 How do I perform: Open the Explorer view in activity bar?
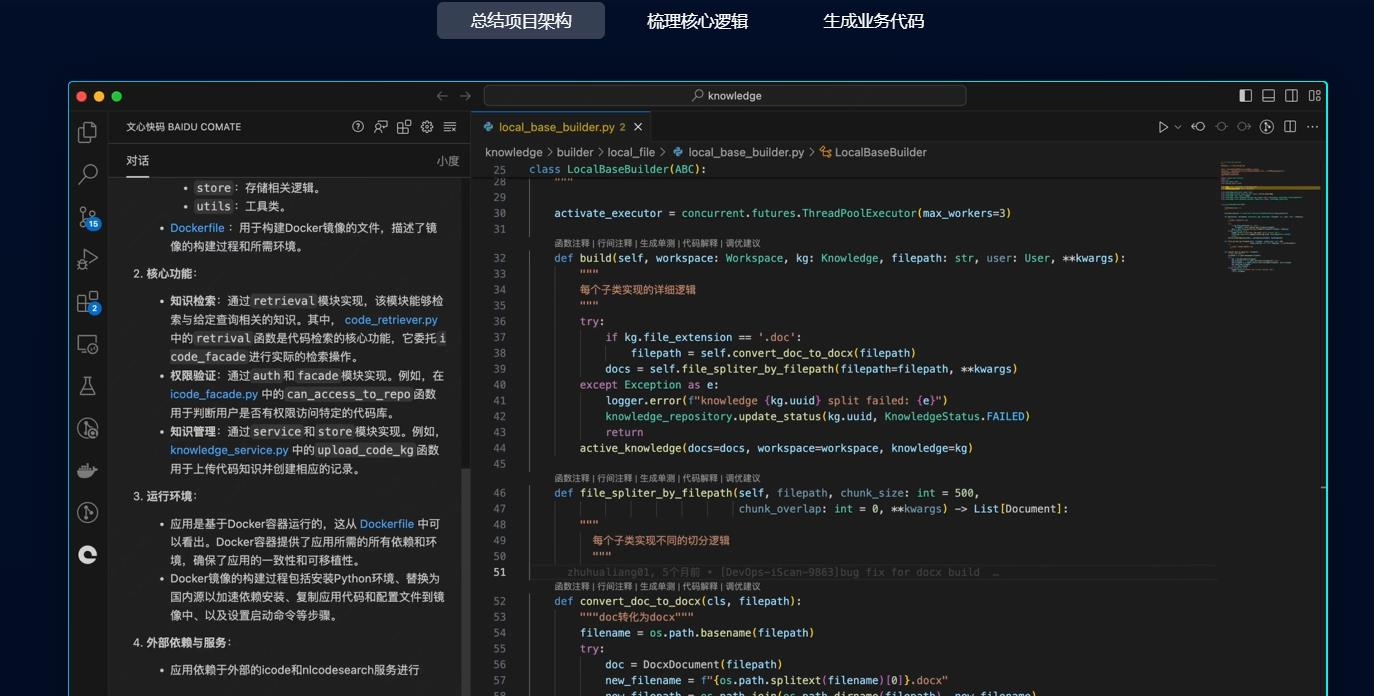(x=88, y=132)
